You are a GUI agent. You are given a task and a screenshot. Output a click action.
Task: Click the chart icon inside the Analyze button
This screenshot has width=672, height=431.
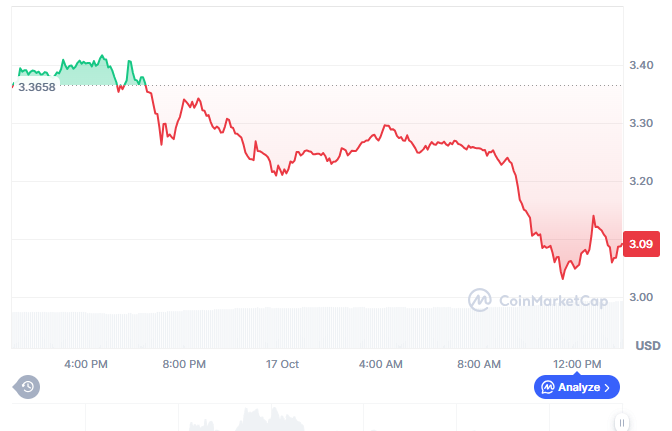pyautogui.click(x=548, y=387)
